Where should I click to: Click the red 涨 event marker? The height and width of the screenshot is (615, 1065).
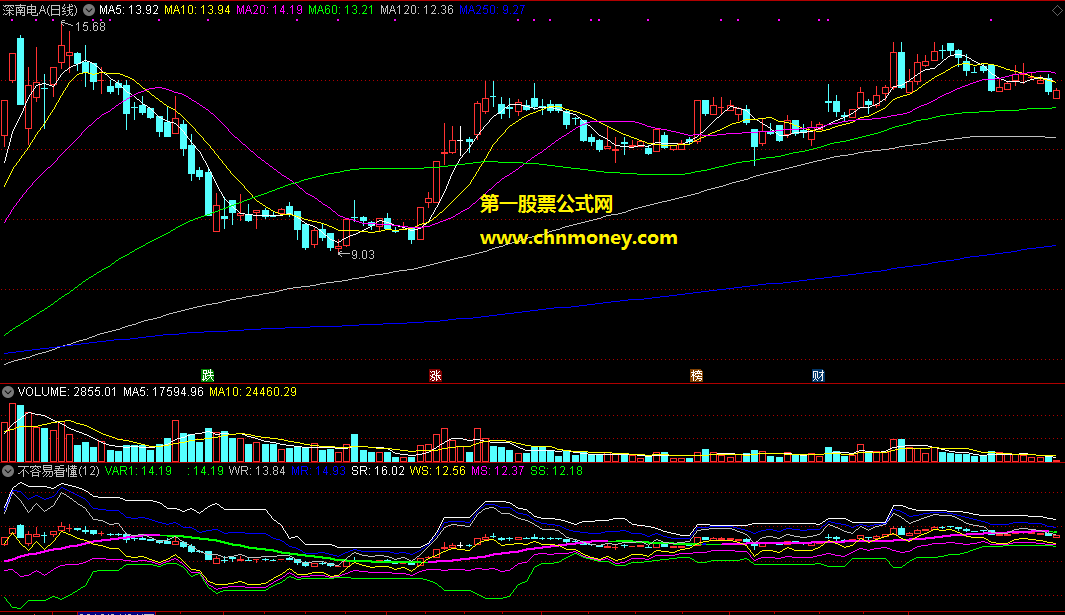click(435, 376)
